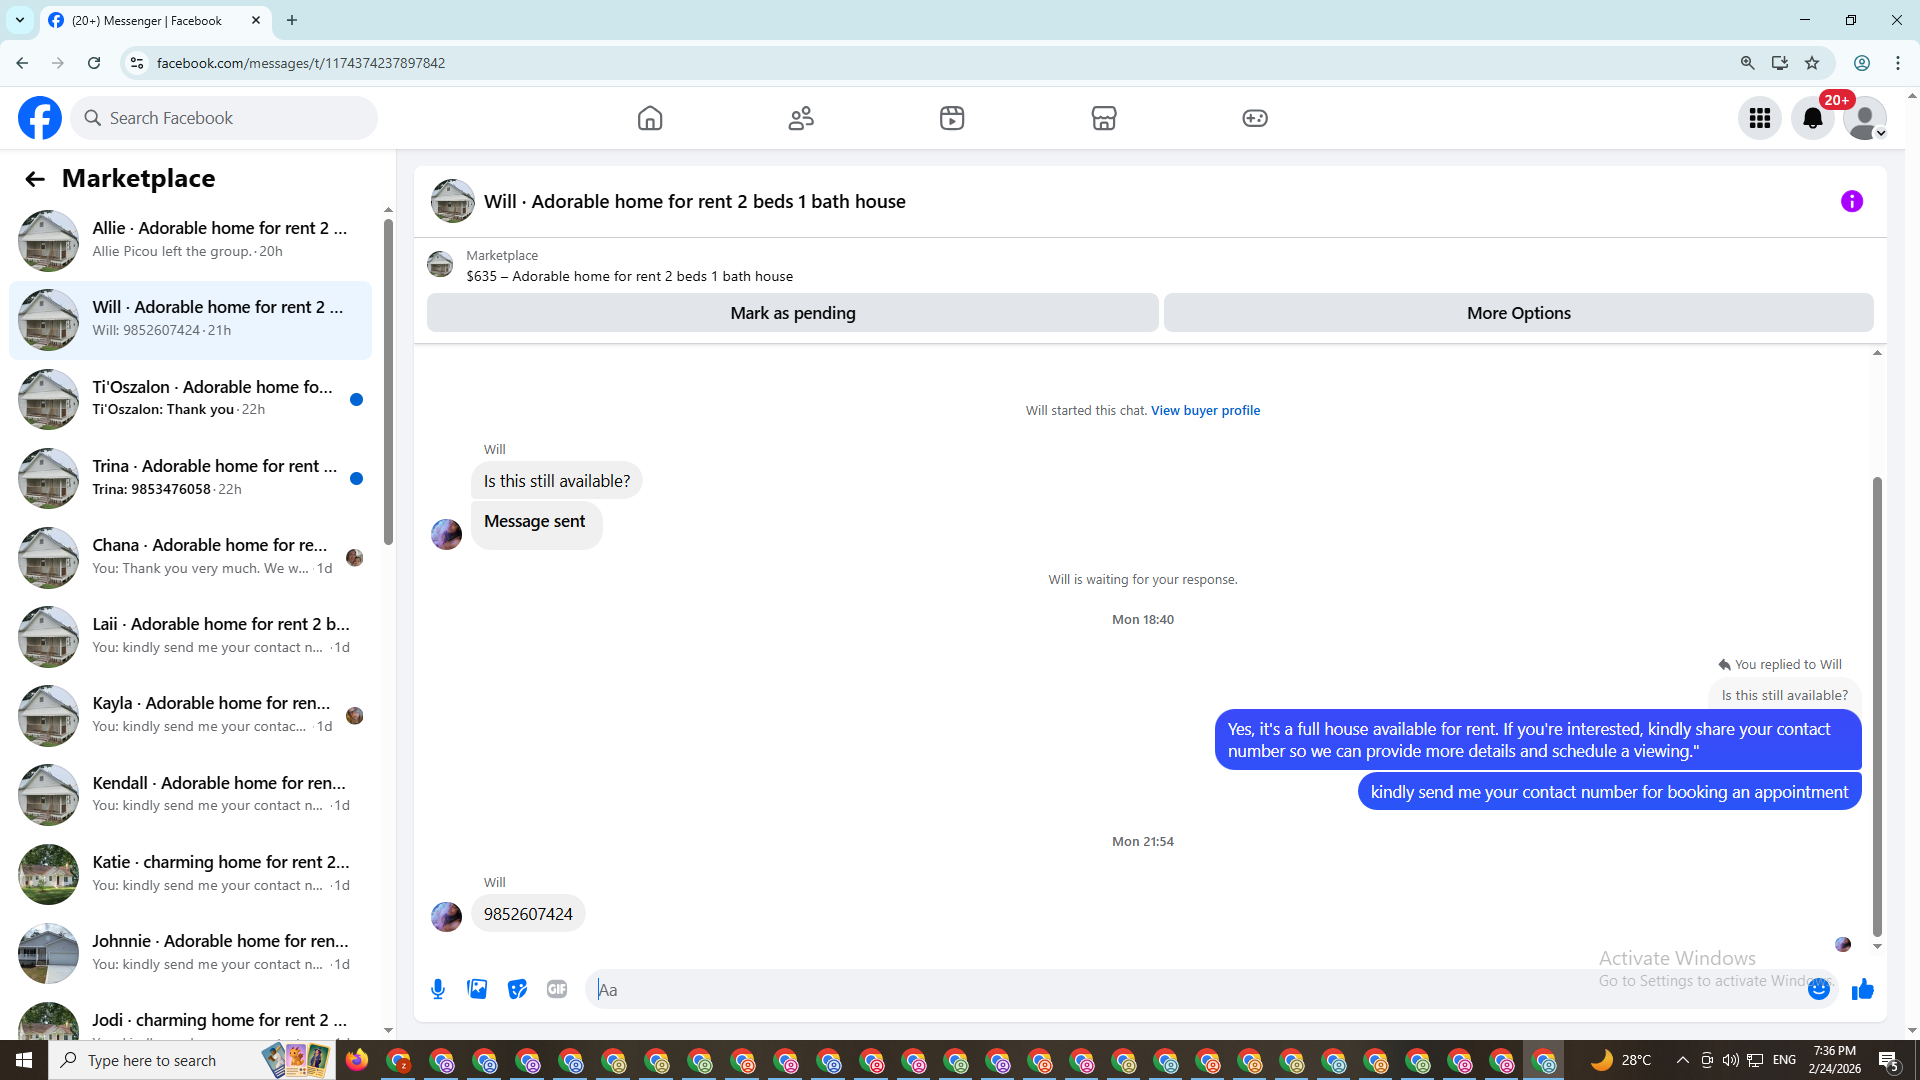Open the GIF picker icon
Viewport: 1920px width, 1080px height.
click(x=557, y=989)
